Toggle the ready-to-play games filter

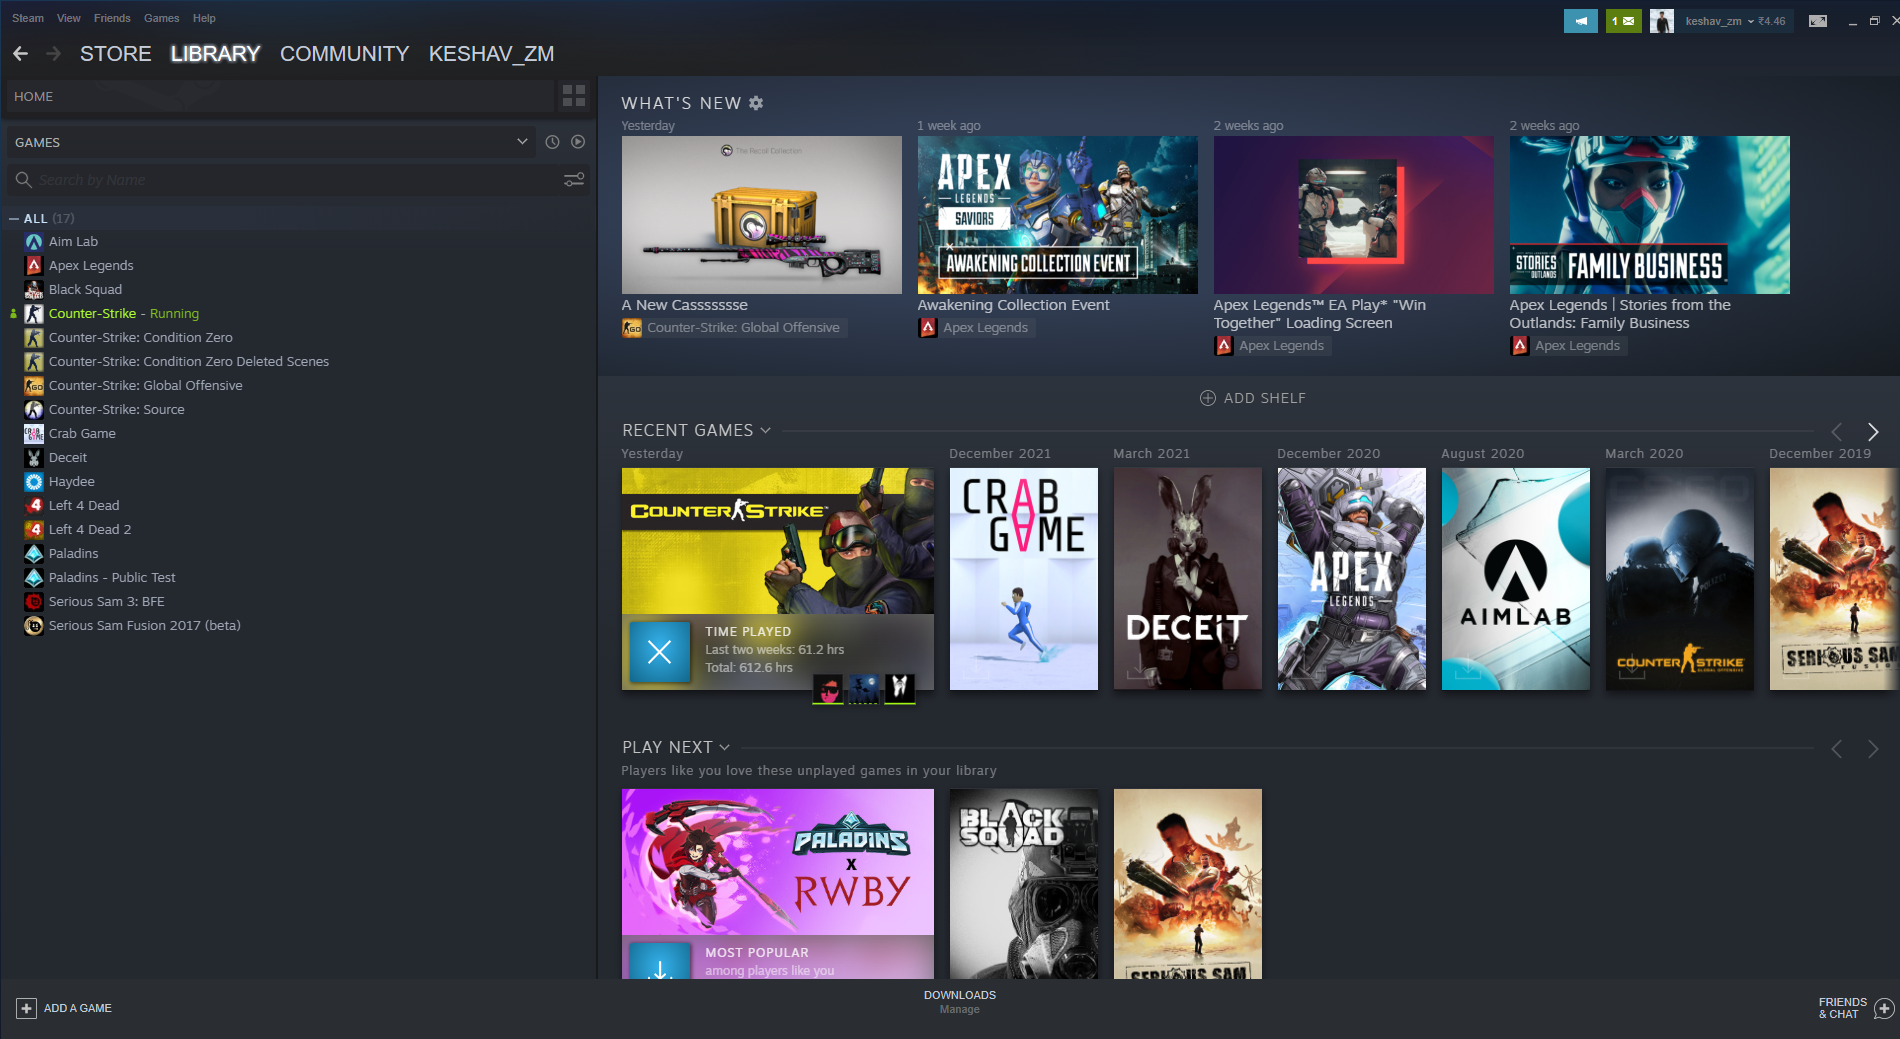[578, 142]
